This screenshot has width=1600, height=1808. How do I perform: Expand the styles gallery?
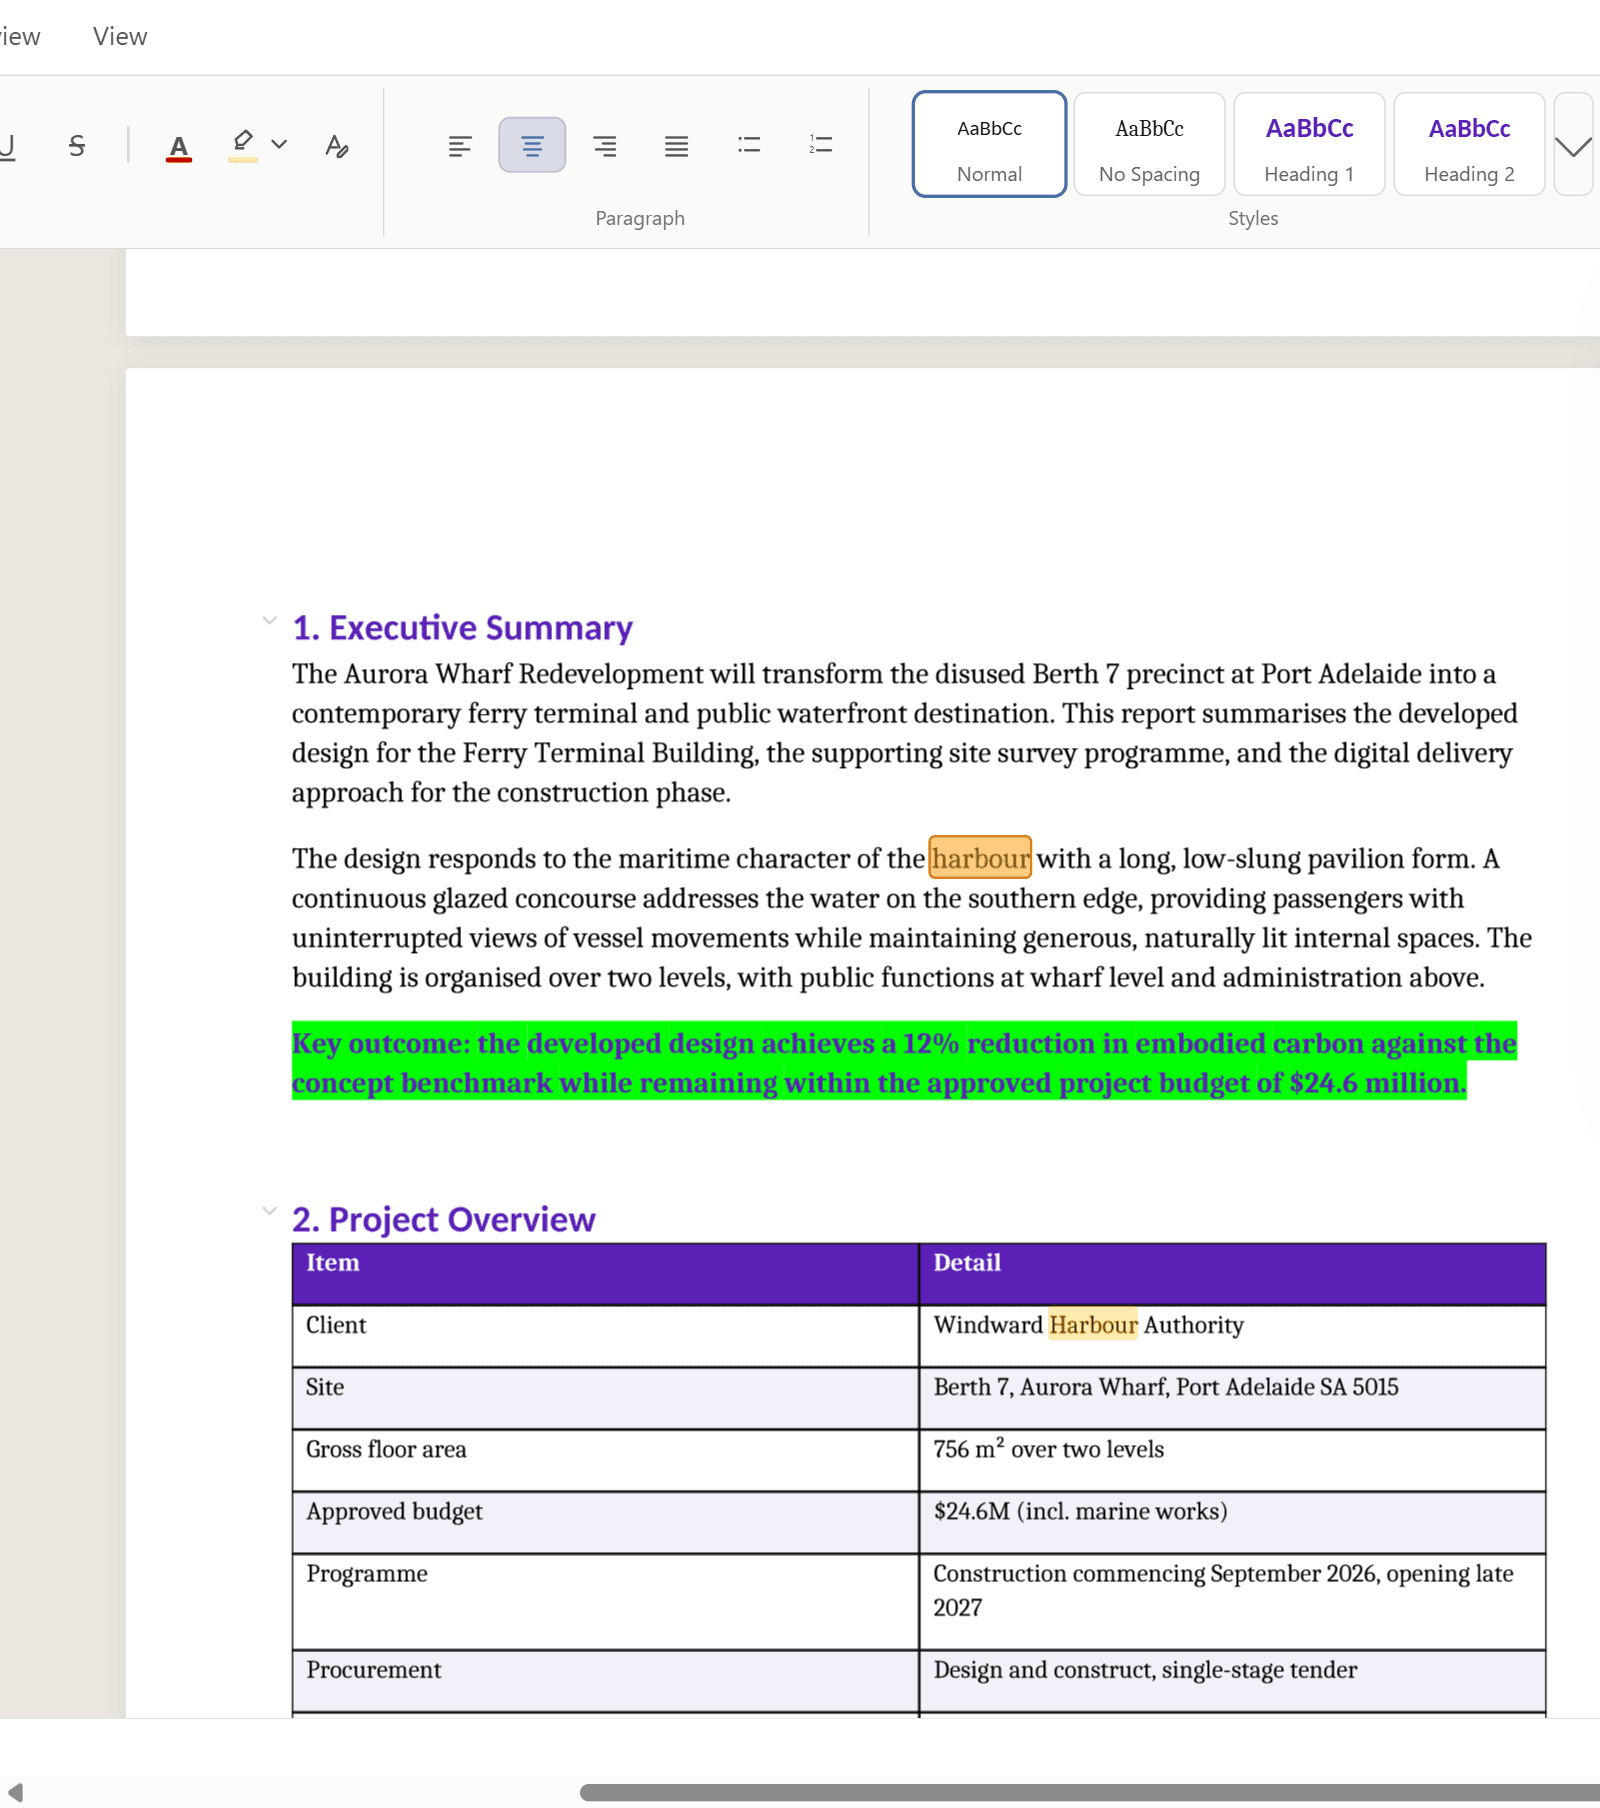[1574, 146]
